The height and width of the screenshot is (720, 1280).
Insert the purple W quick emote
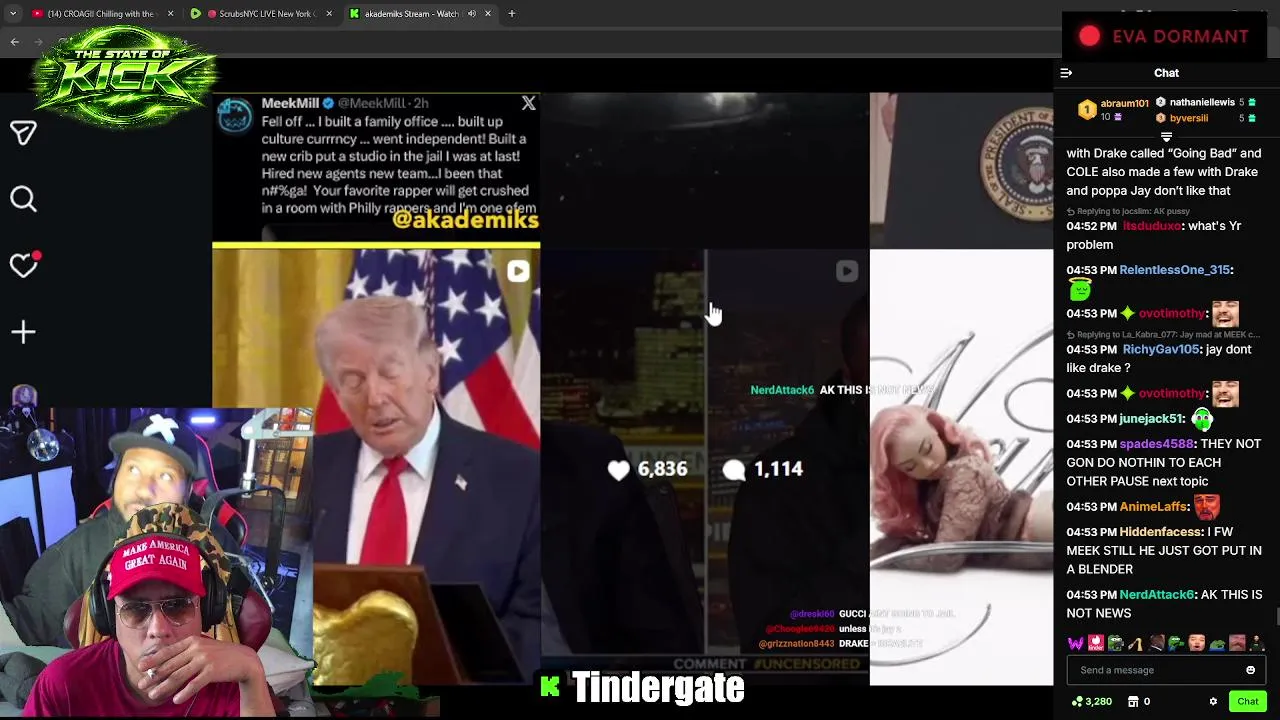[x=1076, y=644]
